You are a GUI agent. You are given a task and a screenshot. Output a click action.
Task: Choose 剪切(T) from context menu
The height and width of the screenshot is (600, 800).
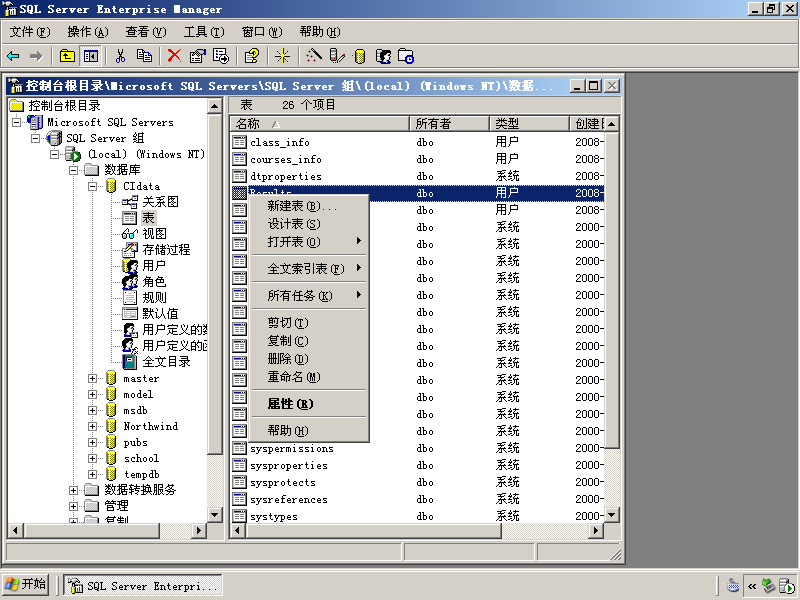point(309,323)
